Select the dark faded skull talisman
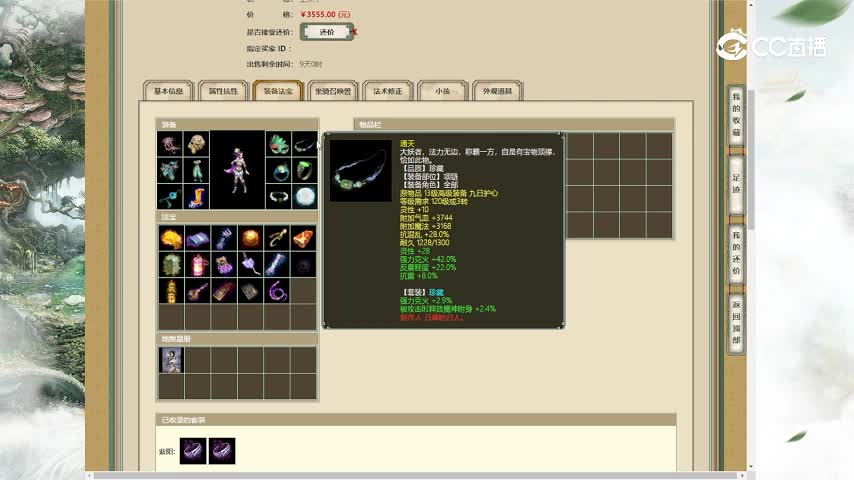854x480 pixels. [x=303, y=265]
